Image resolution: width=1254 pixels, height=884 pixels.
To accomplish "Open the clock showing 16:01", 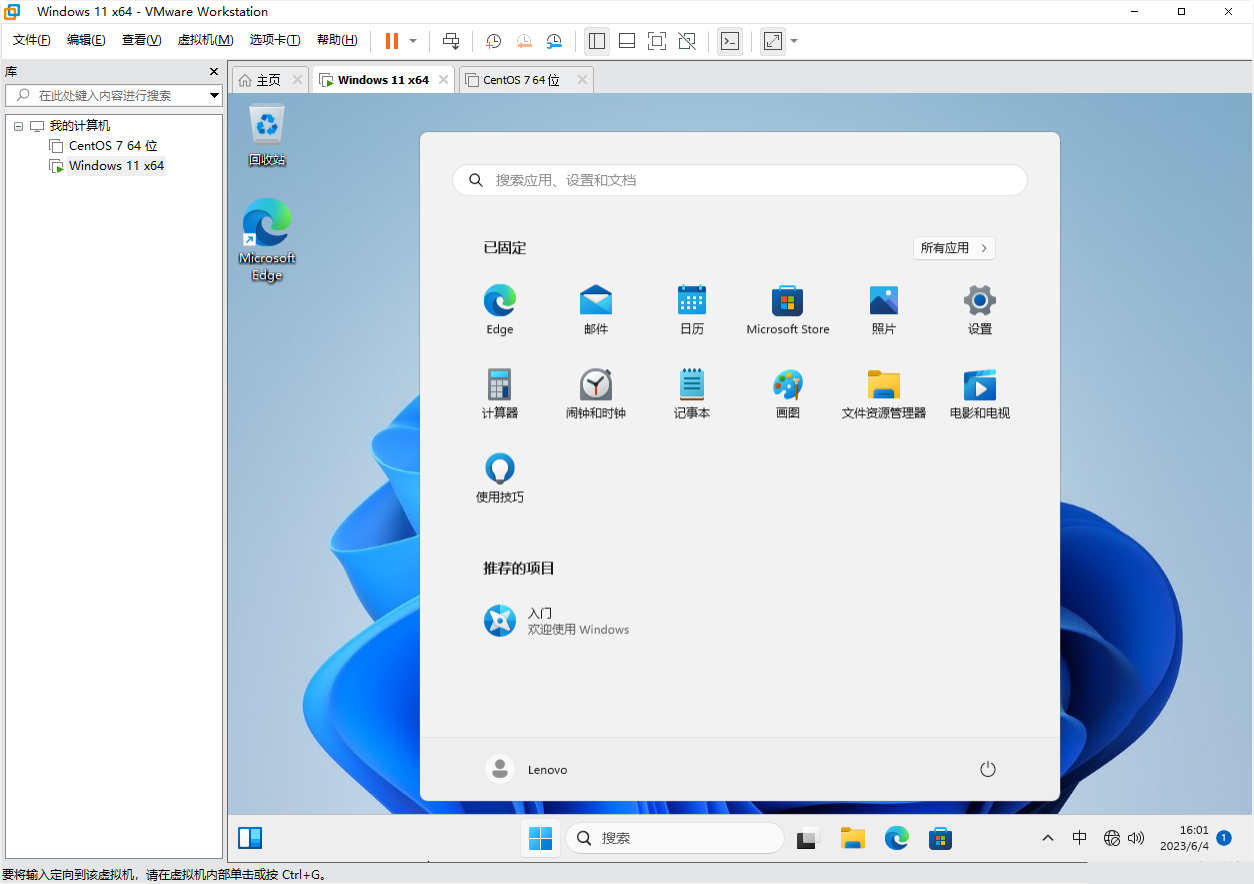I will 1186,838.
